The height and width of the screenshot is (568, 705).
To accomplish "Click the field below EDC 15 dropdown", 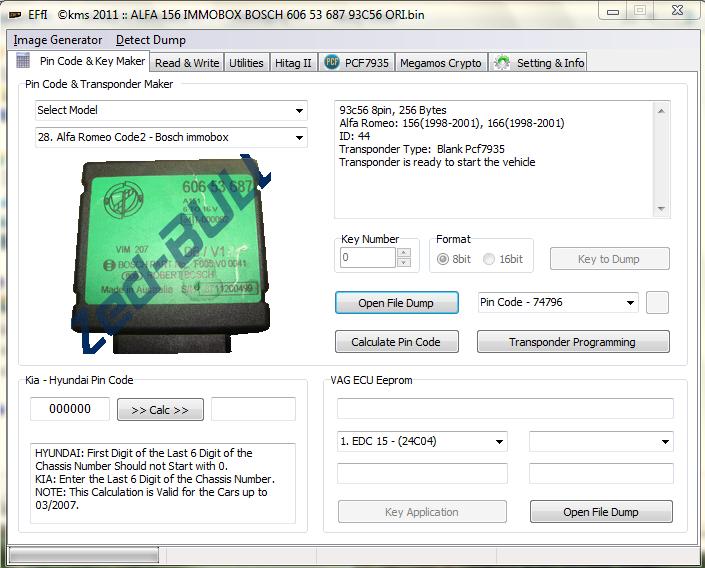I will pyautogui.click(x=422, y=474).
